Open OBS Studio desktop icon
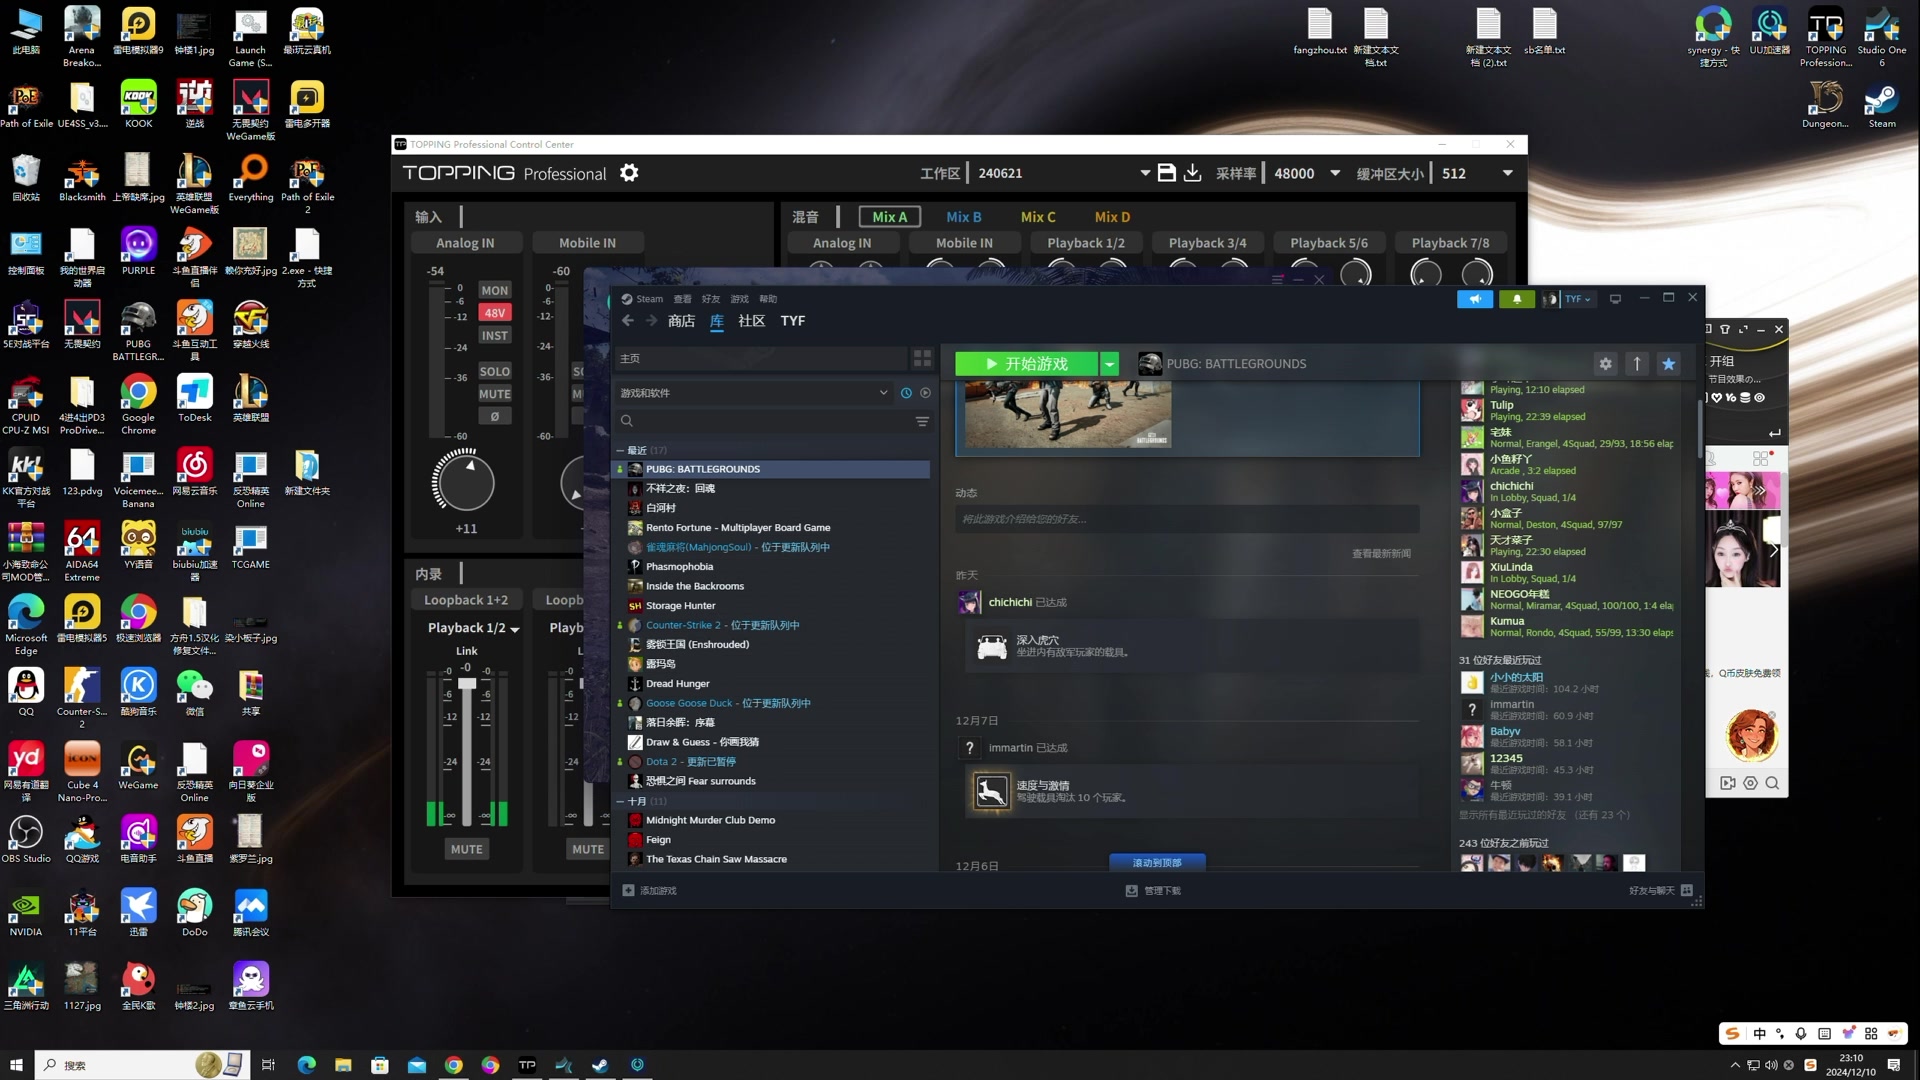This screenshot has width=1920, height=1080. pyautogui.click(x=25, y=839)
